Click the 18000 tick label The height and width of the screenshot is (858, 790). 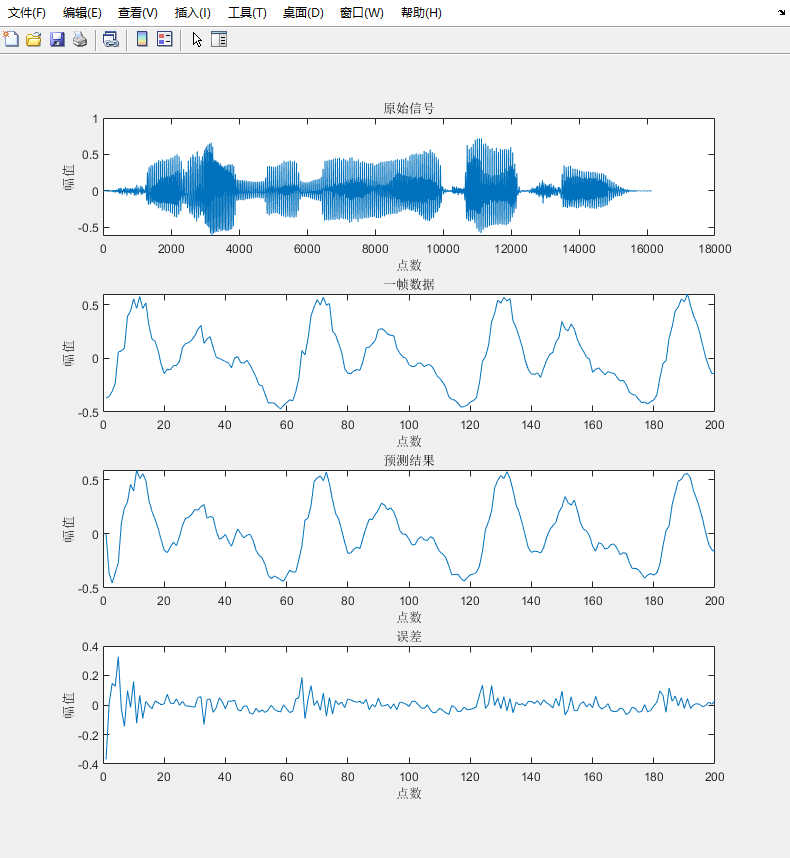(x=715, y=249)
